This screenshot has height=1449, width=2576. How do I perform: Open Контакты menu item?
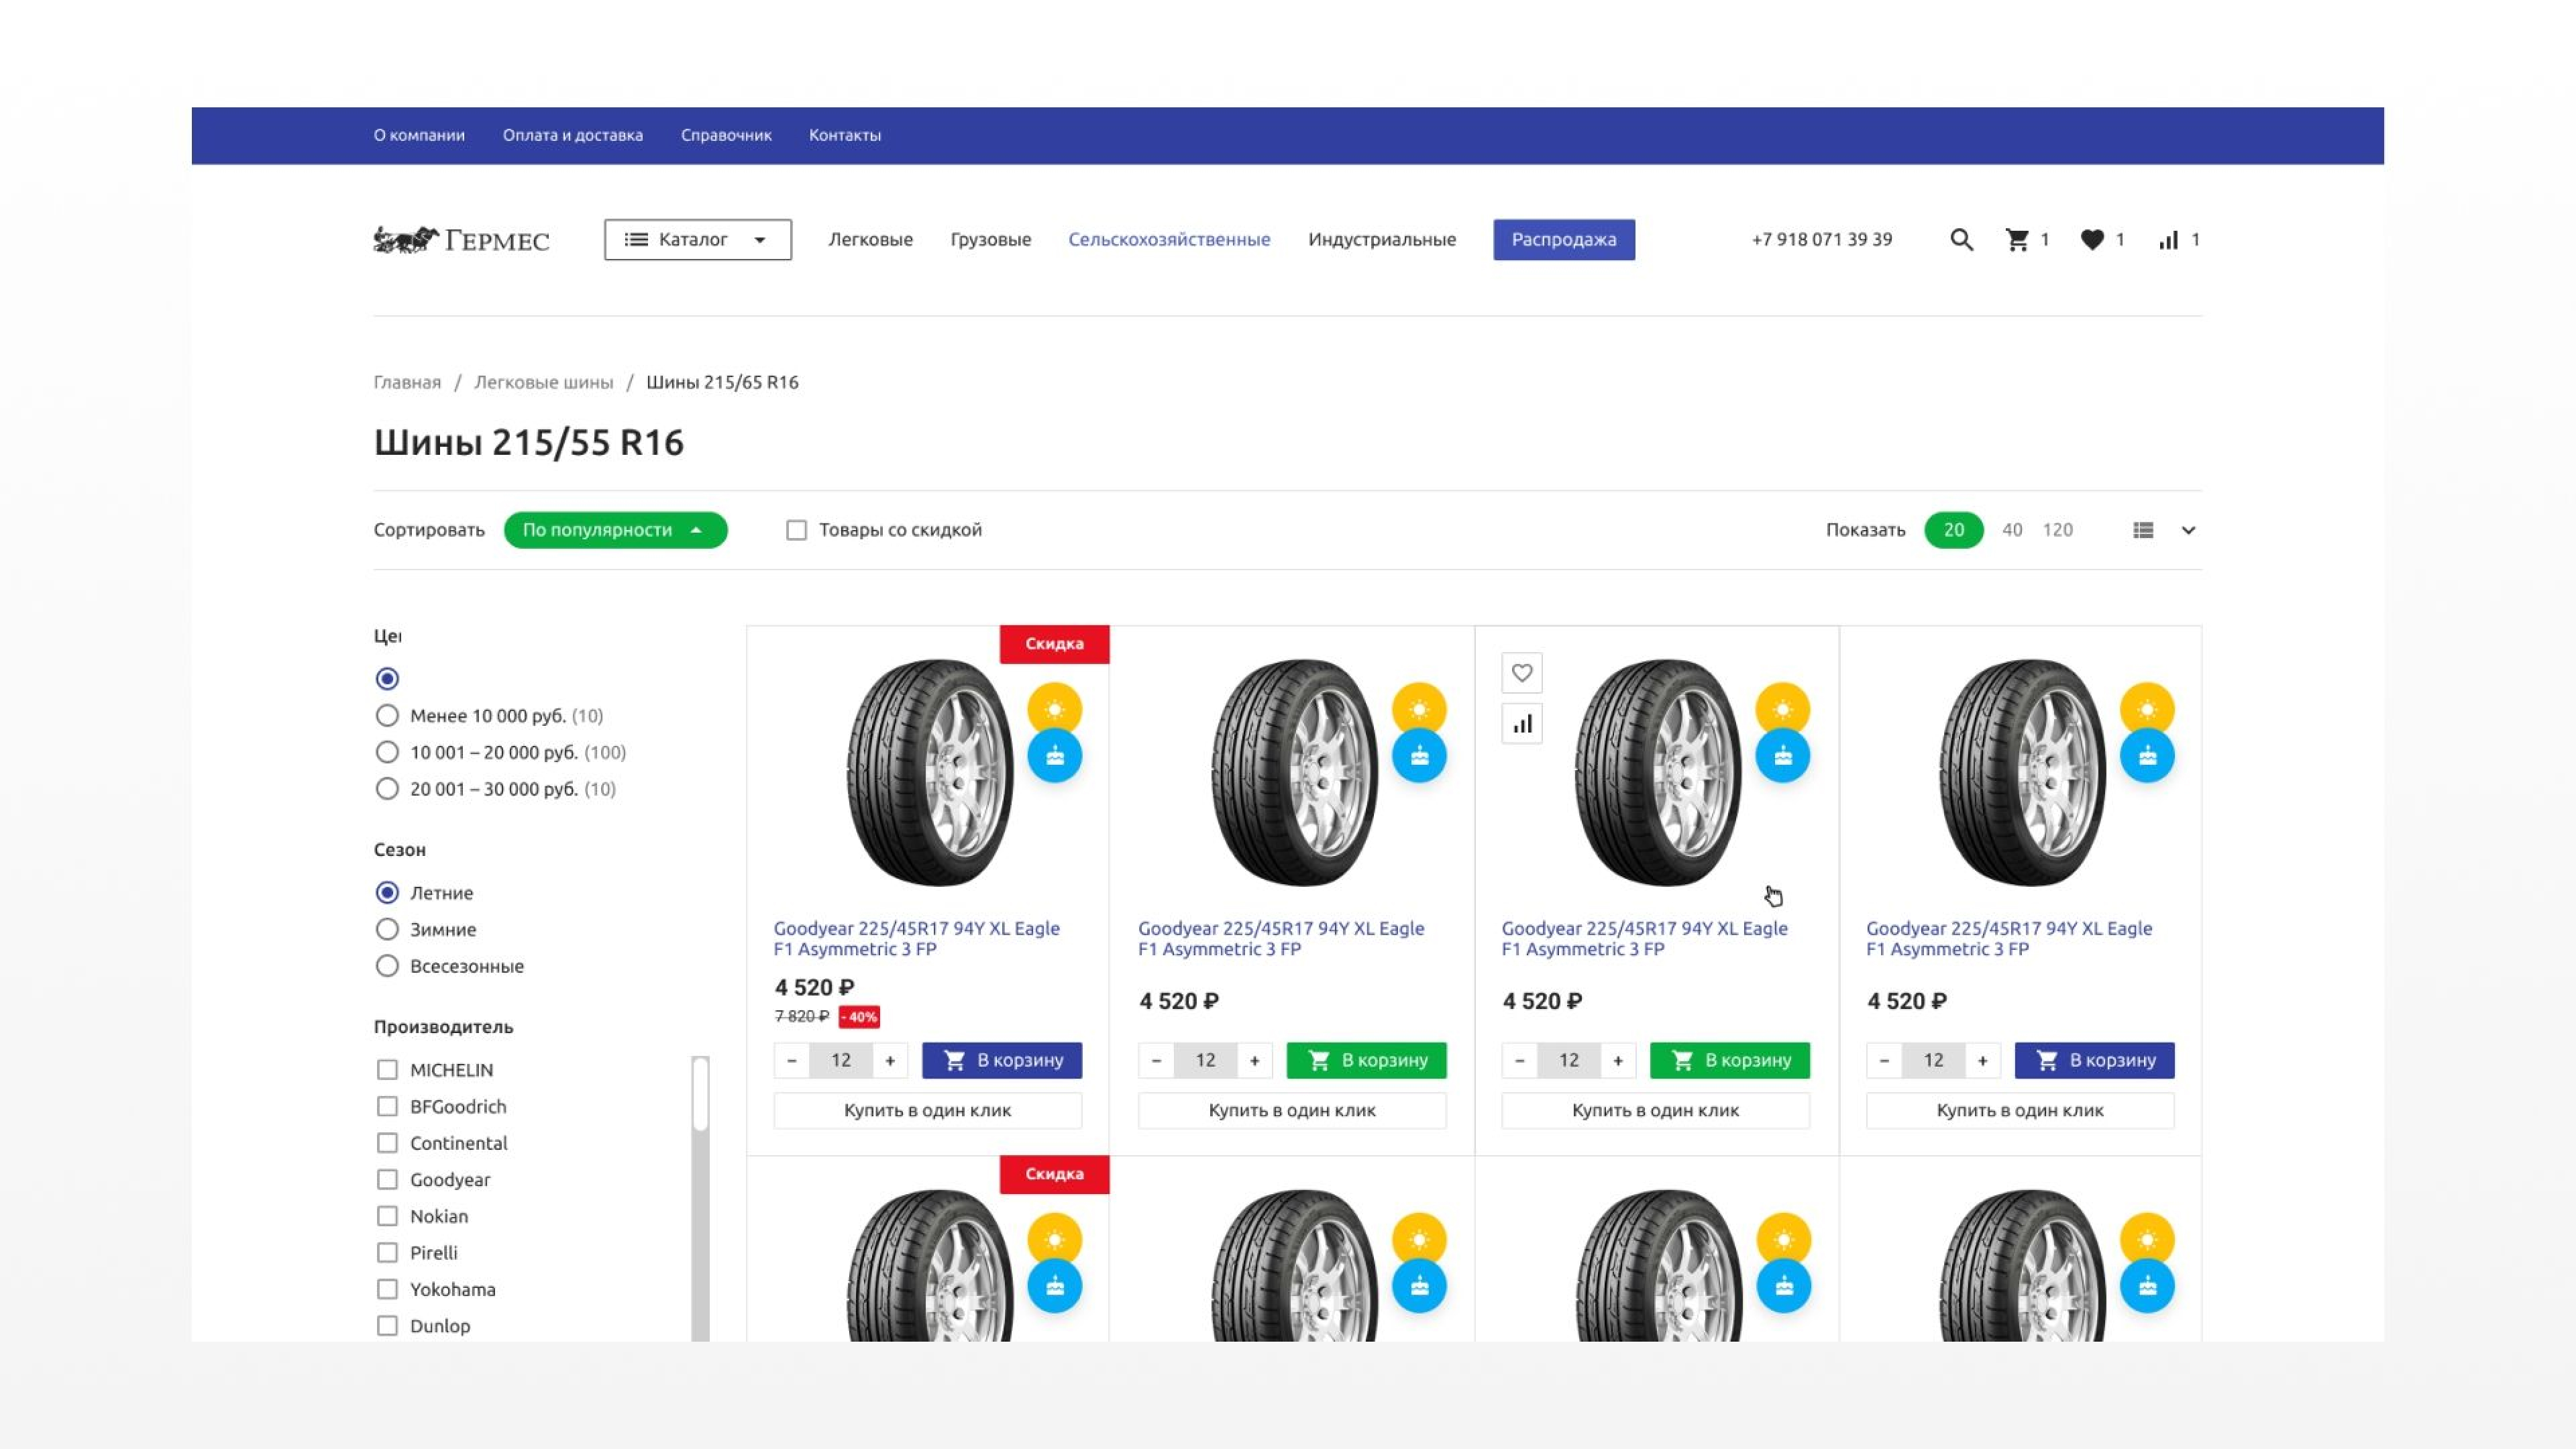(845, 135)
